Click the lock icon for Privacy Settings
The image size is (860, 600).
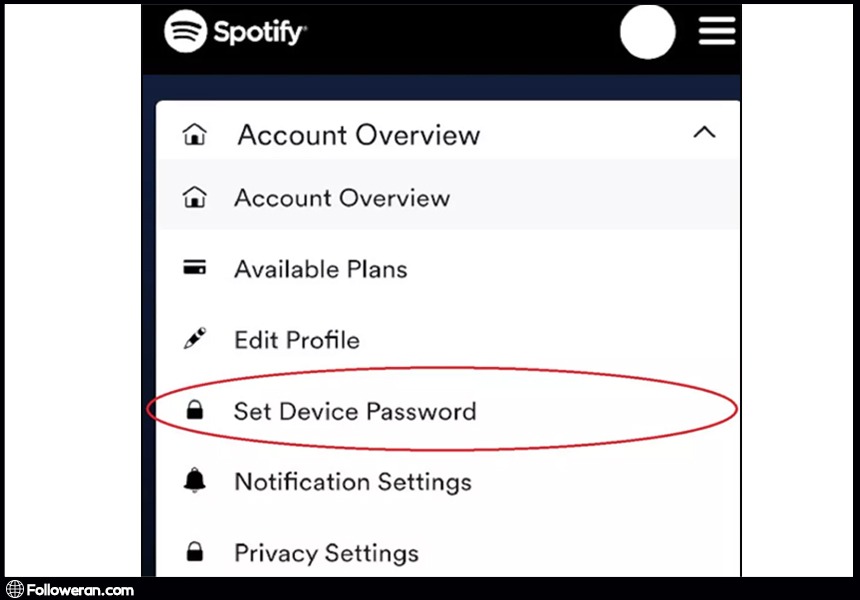tap(195, 552)
